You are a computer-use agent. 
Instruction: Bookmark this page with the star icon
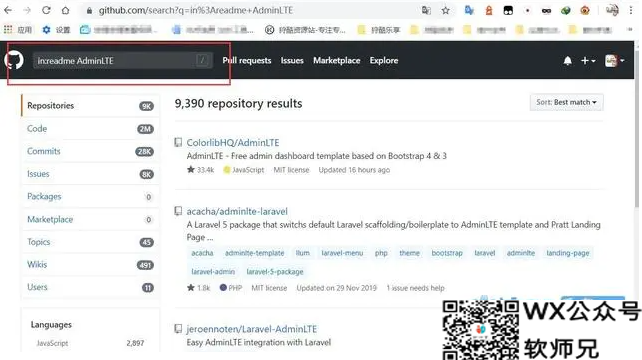pyautogui.click(x=445, y=10)
